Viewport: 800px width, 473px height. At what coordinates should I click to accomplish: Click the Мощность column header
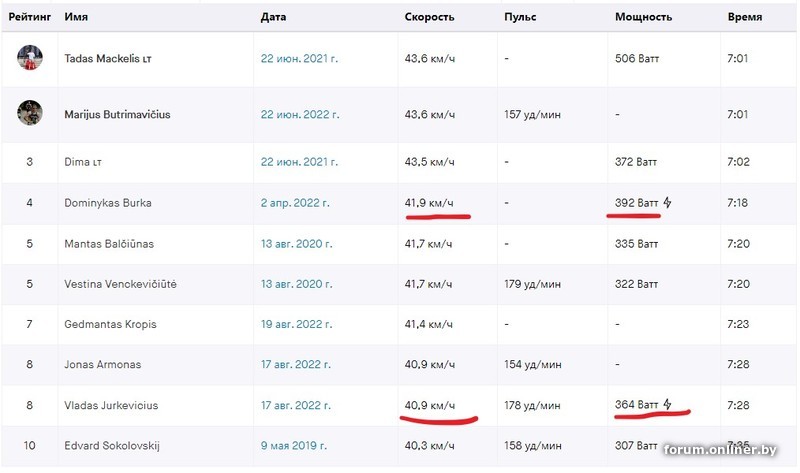643,17
